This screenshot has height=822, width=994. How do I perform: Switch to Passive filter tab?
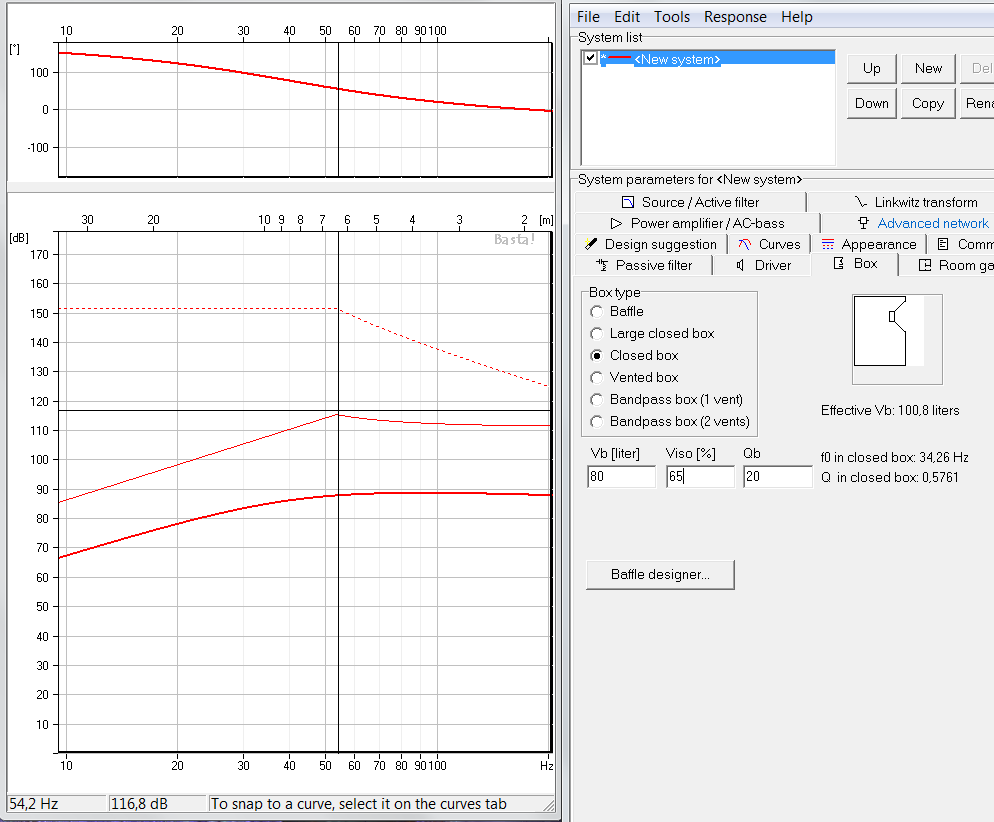(x=643, y=265)
